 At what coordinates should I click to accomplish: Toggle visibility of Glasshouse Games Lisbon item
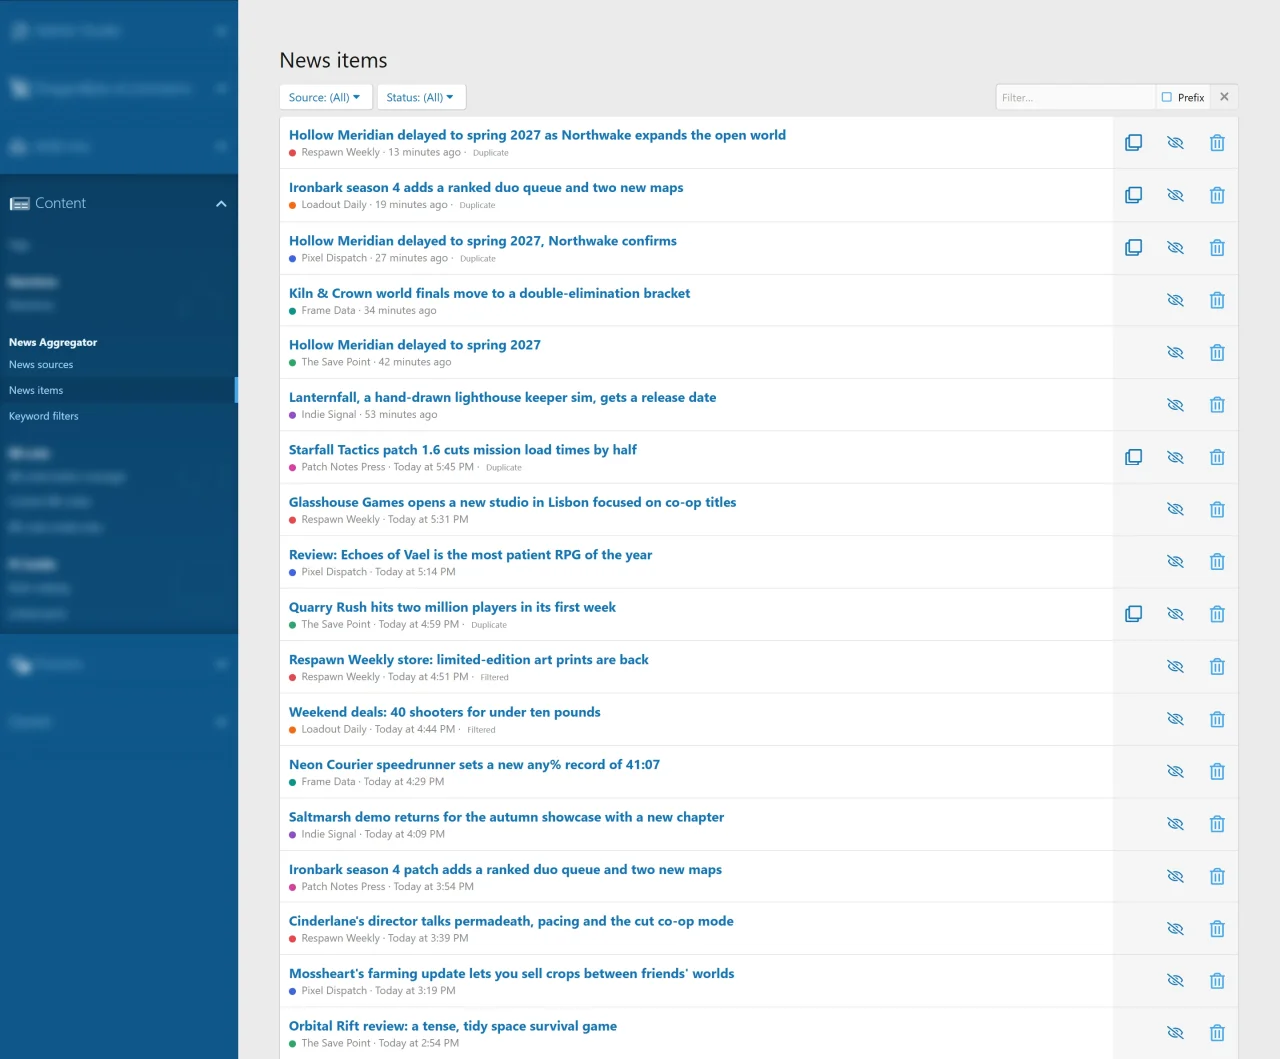(1175, 509)
